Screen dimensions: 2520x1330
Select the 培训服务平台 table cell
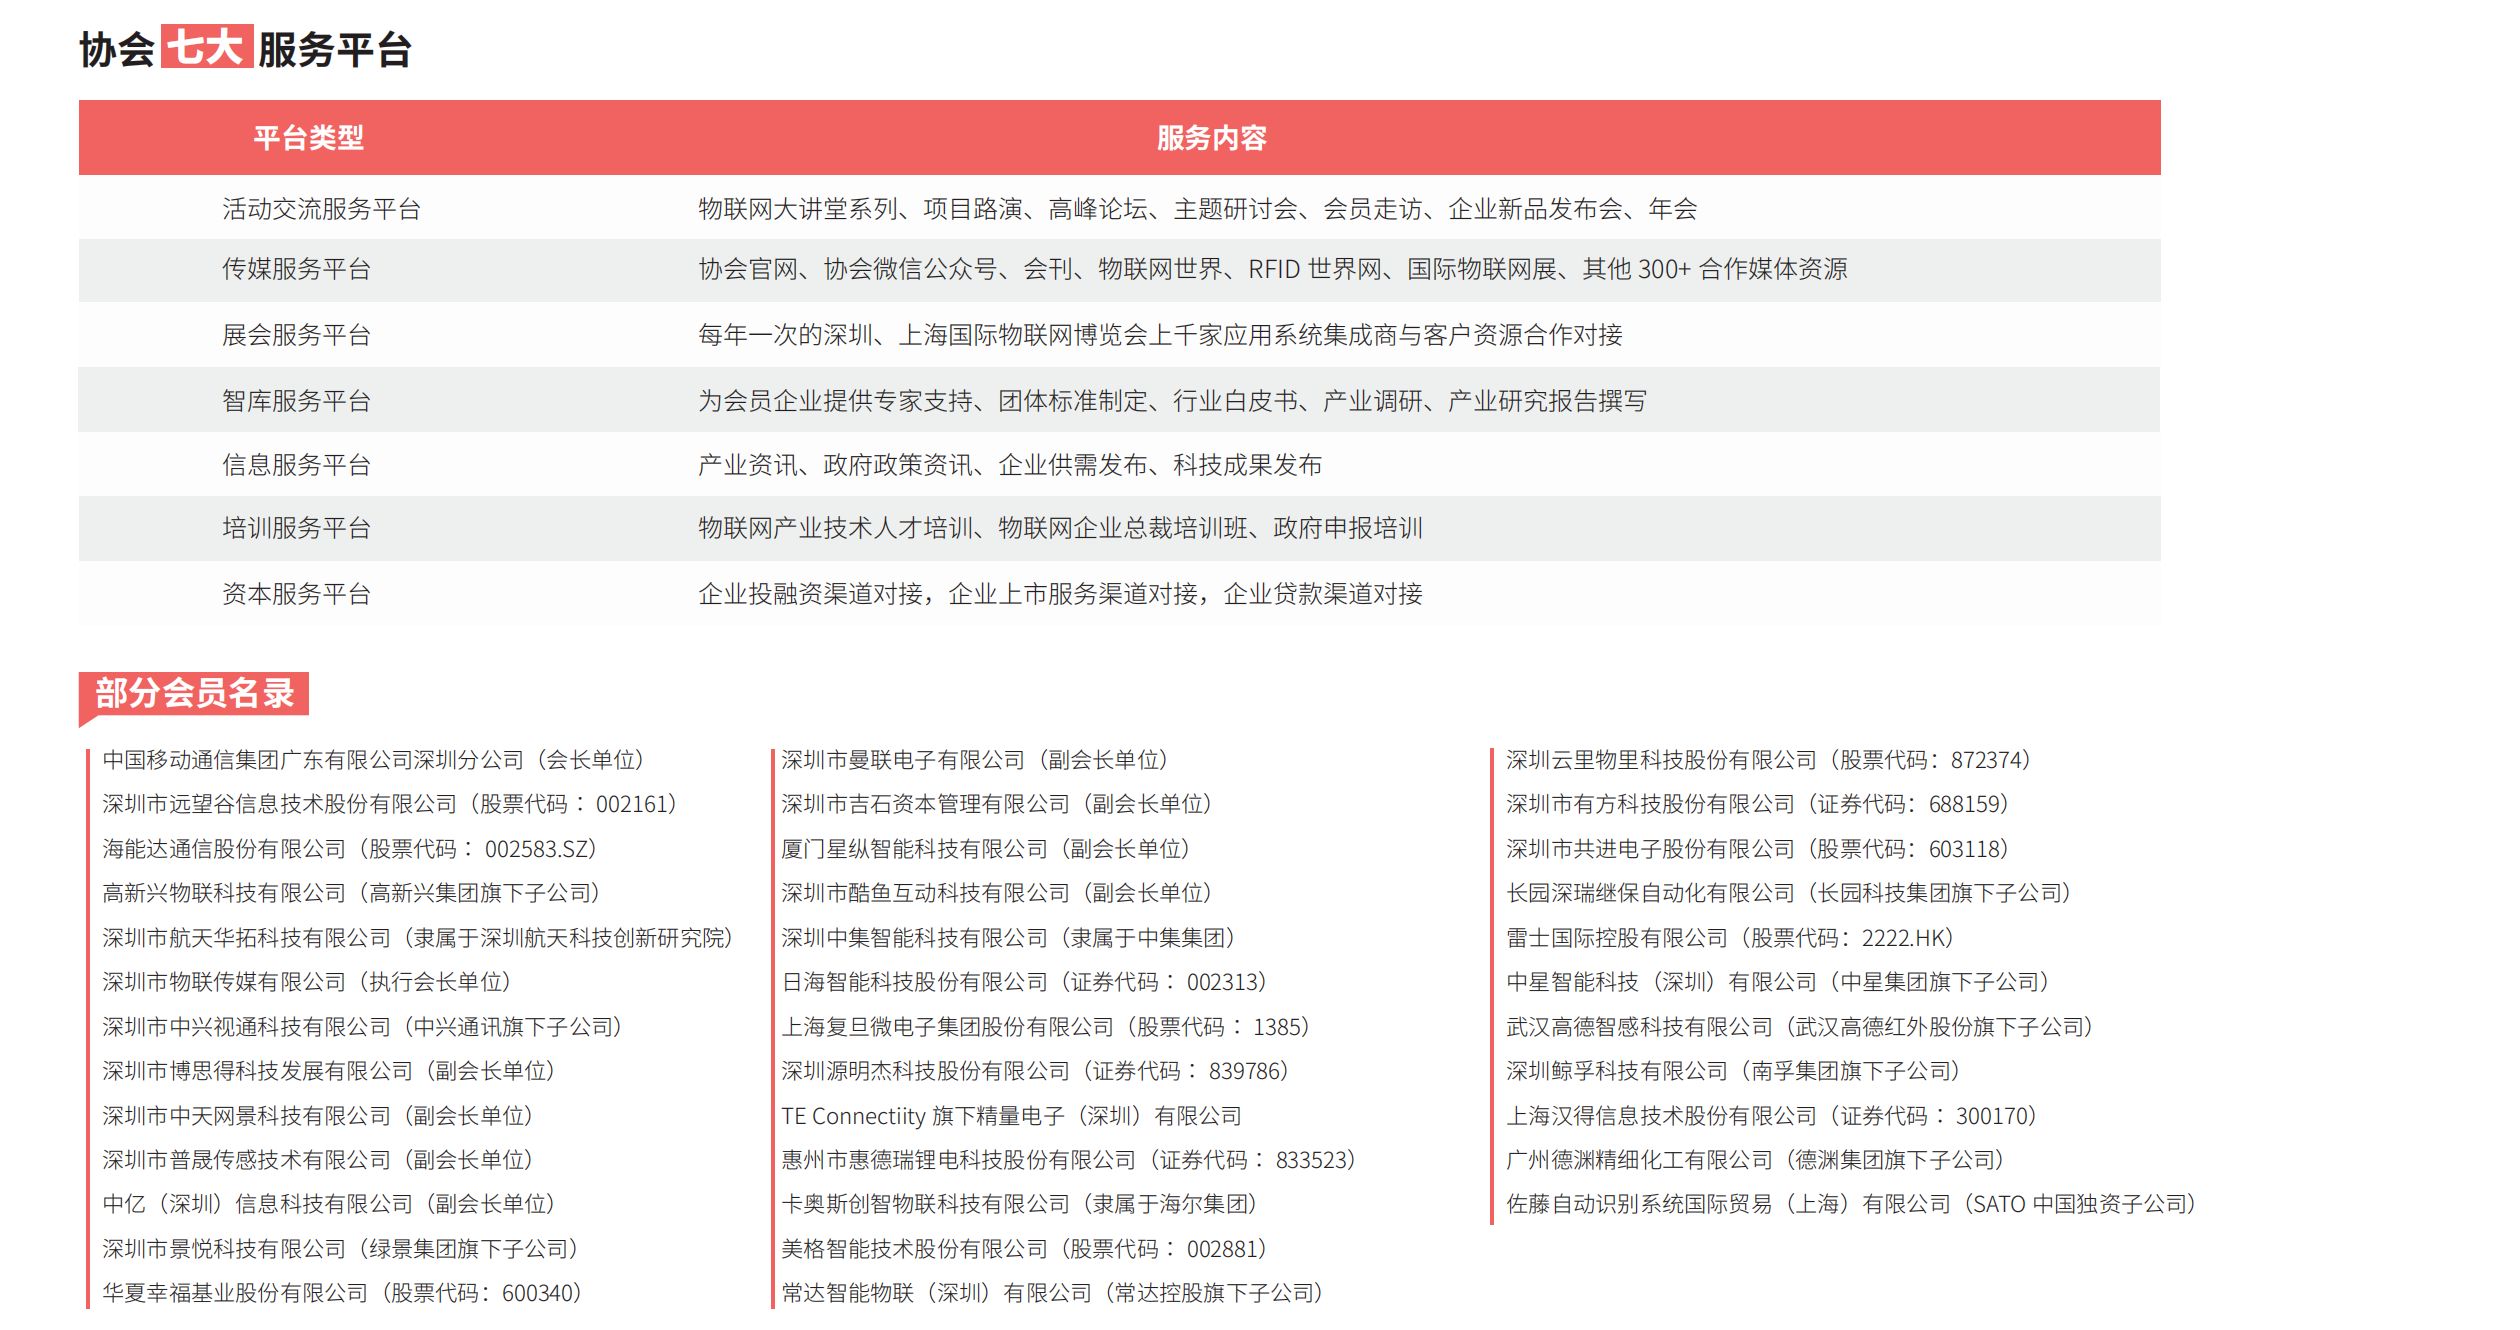[x=296, y=528]
